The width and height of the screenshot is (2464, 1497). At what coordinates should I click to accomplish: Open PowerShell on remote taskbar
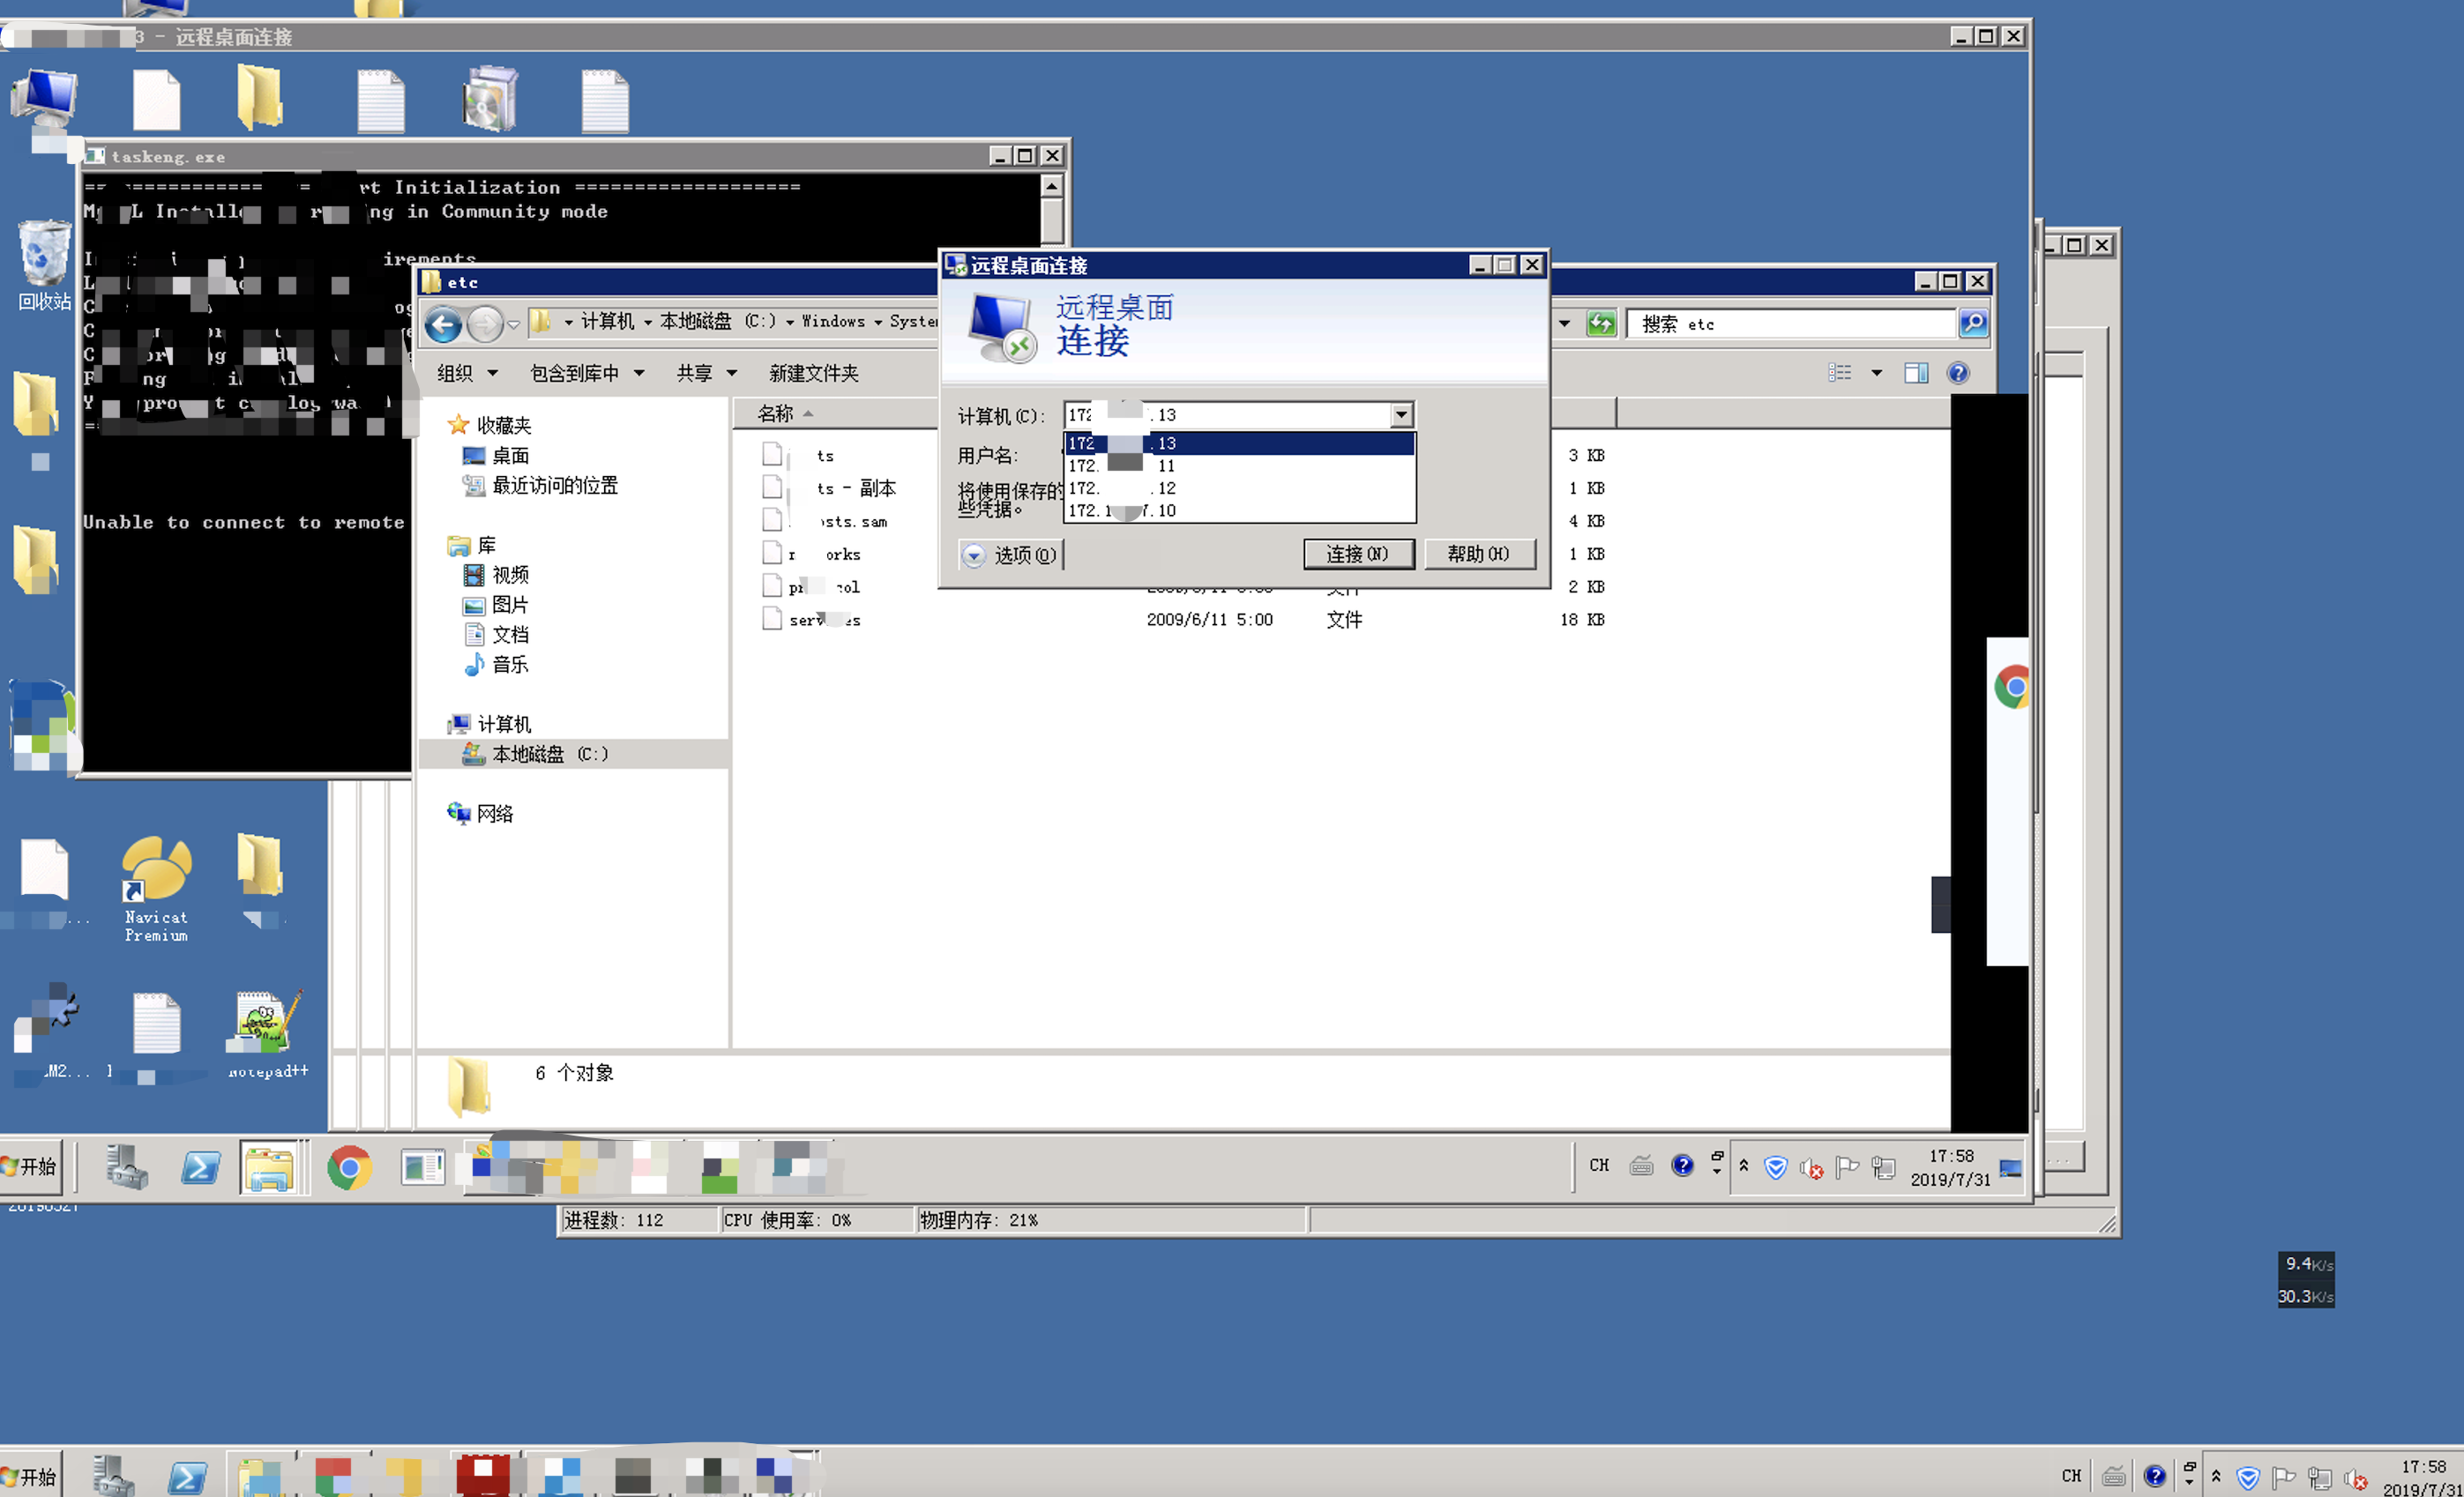(200, 1167)
